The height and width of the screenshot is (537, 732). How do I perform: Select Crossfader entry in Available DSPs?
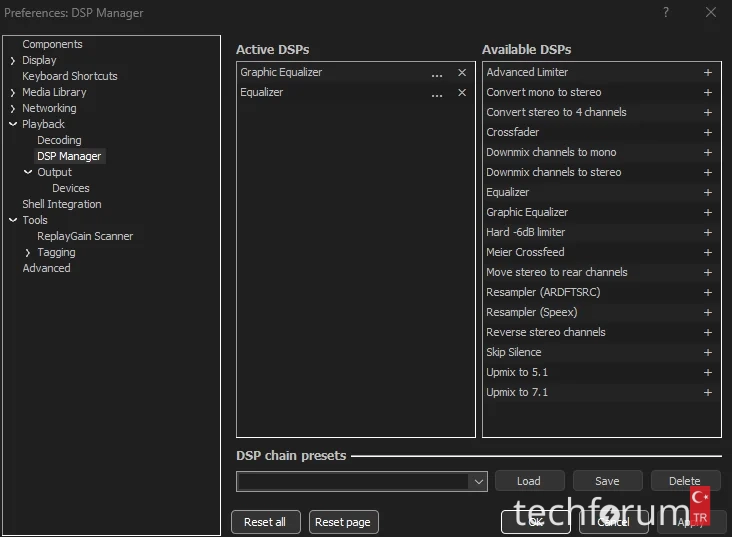point(513,132)
